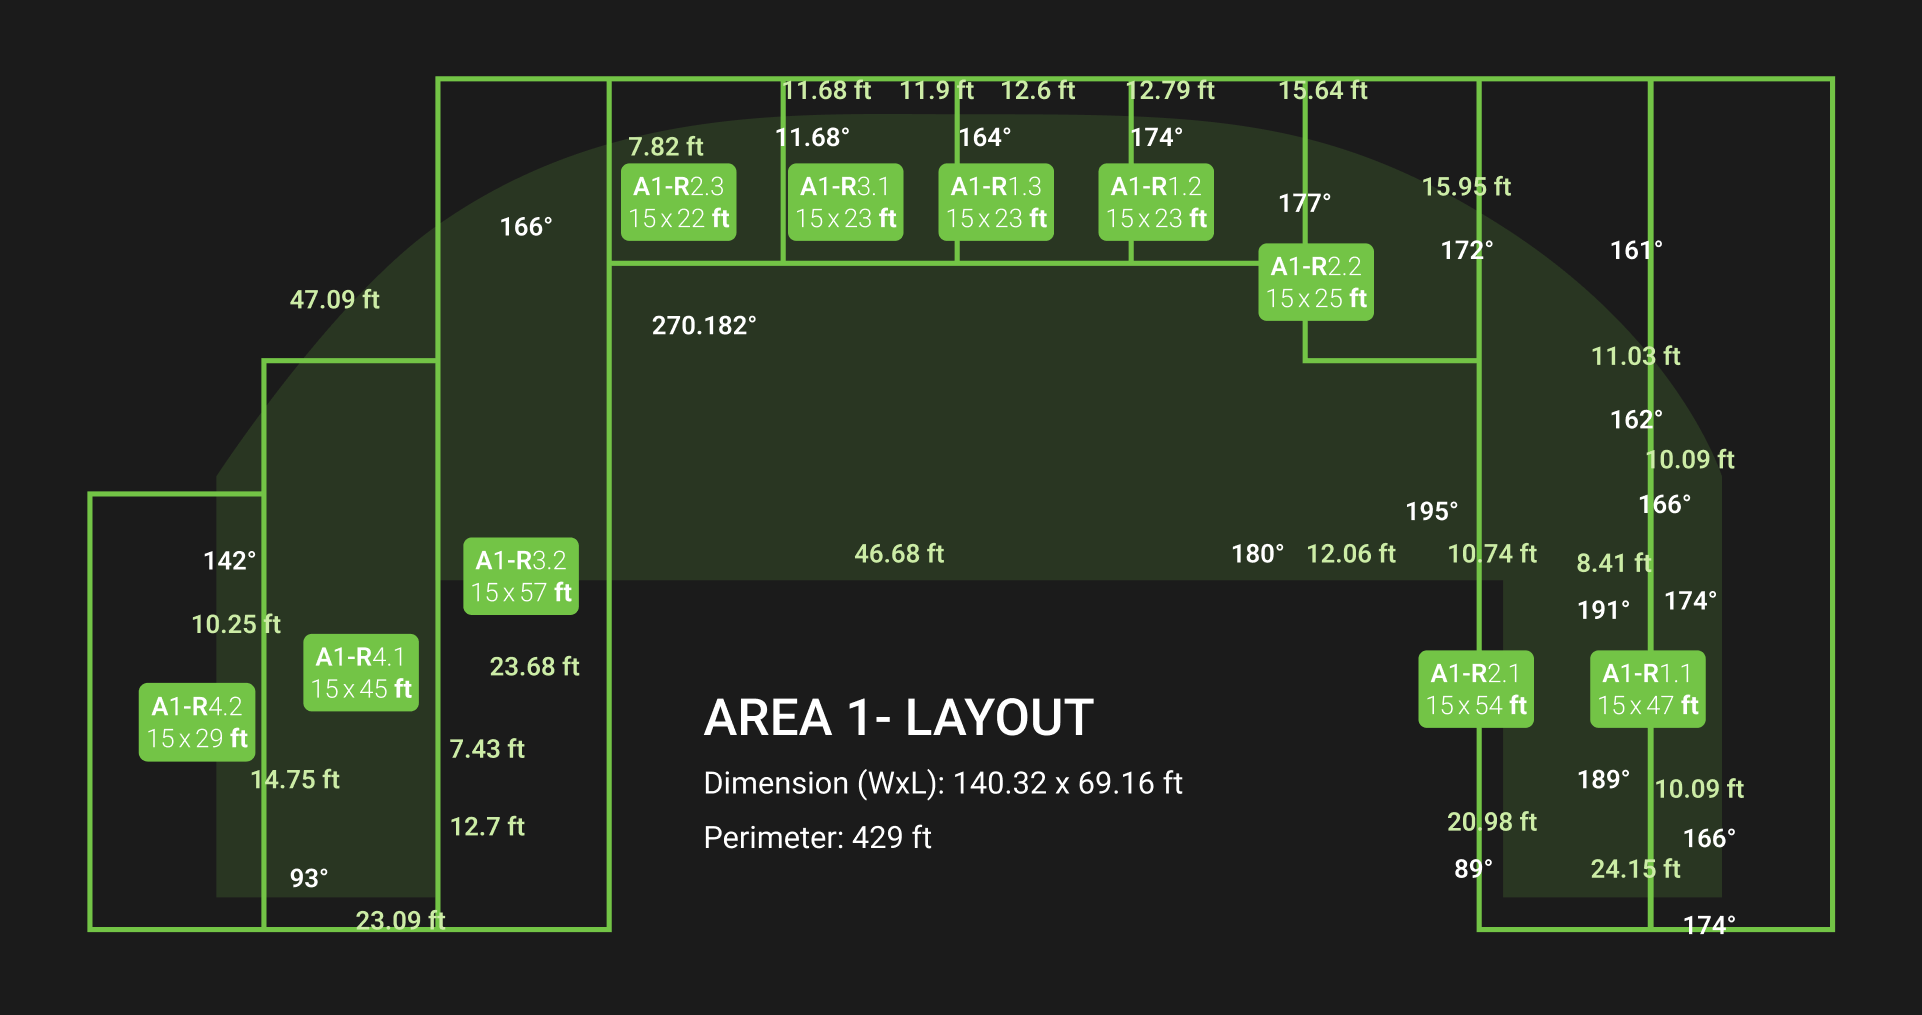Viewport: 1922px width, 1015px height.
Task: Click the 15.95 ft measurement label
Action: (1466, 187)
